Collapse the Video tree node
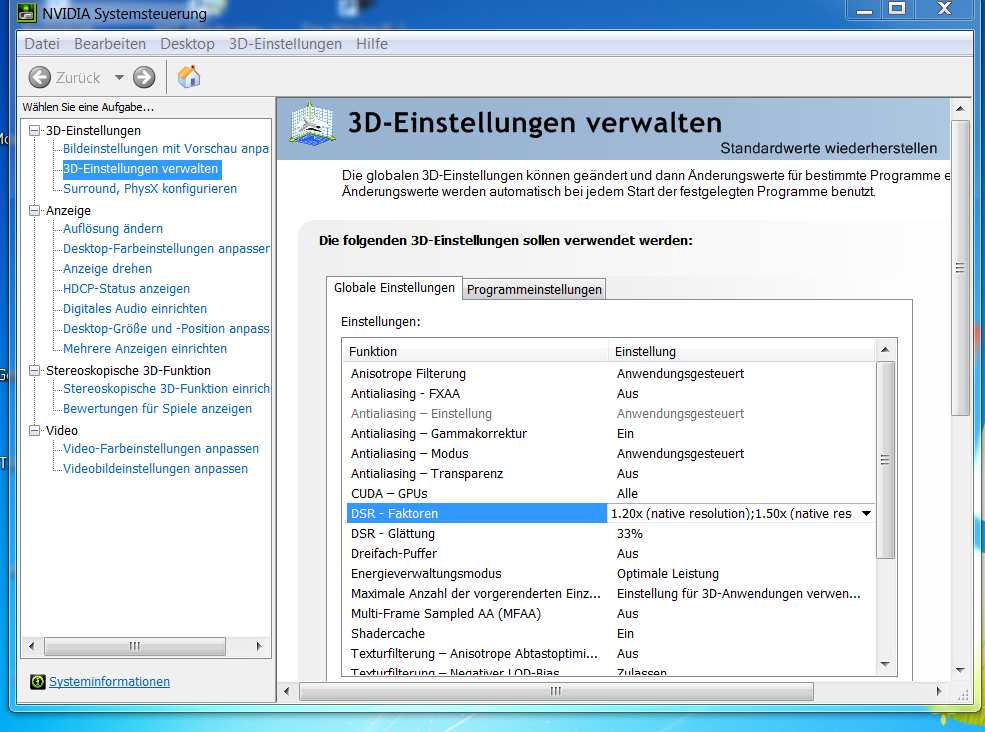The width and height of the screenshot is (985, 732). pos(35,430)
